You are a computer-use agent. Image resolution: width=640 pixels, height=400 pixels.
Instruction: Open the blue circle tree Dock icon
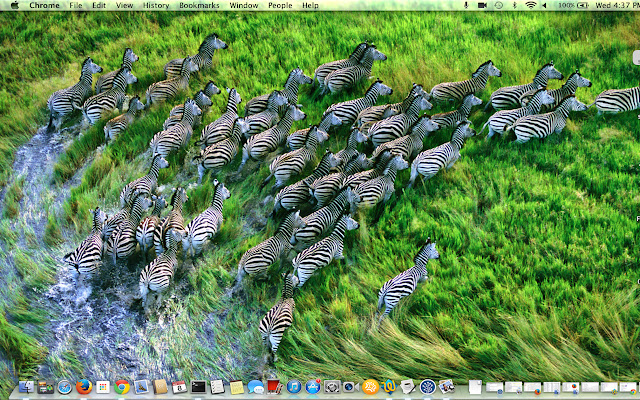coord(428,387)
